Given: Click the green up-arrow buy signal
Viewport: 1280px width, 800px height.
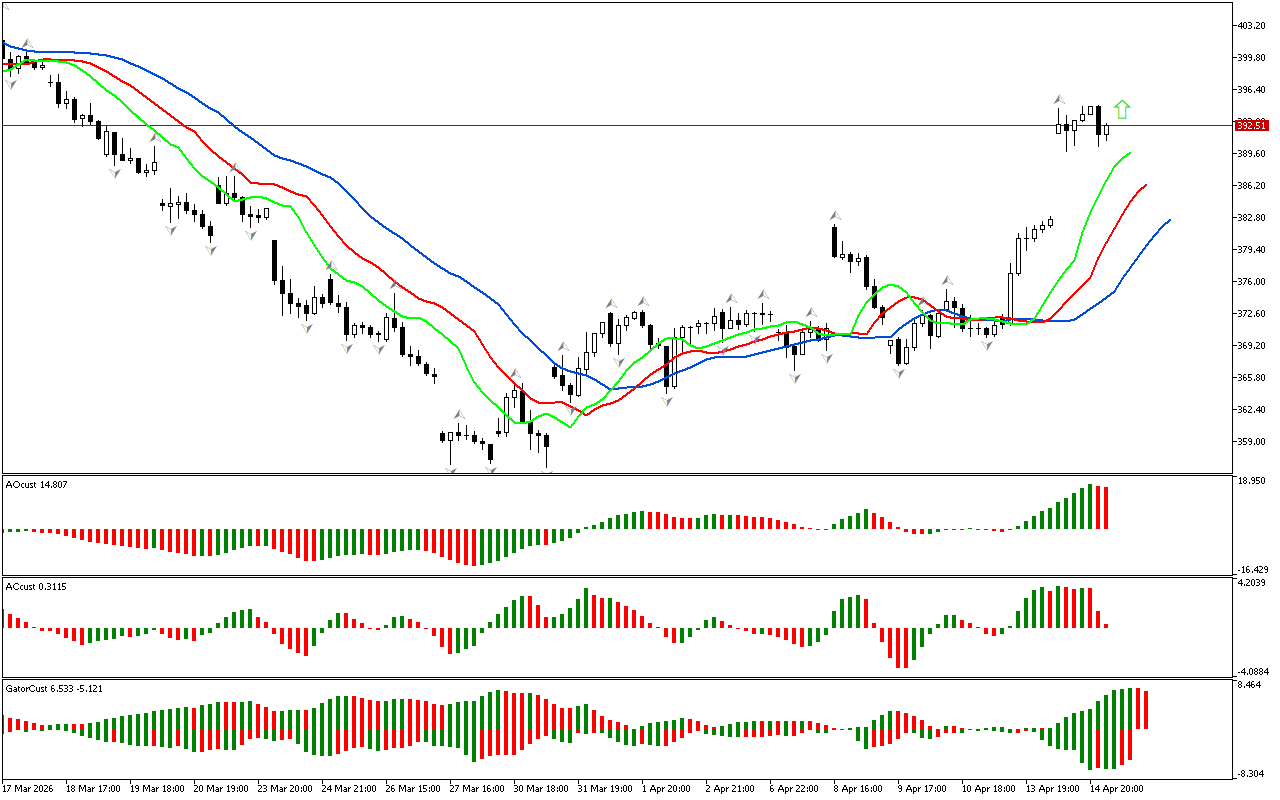Looking at the screenshot, I should pyautogui.click(x=1122, y=109).
